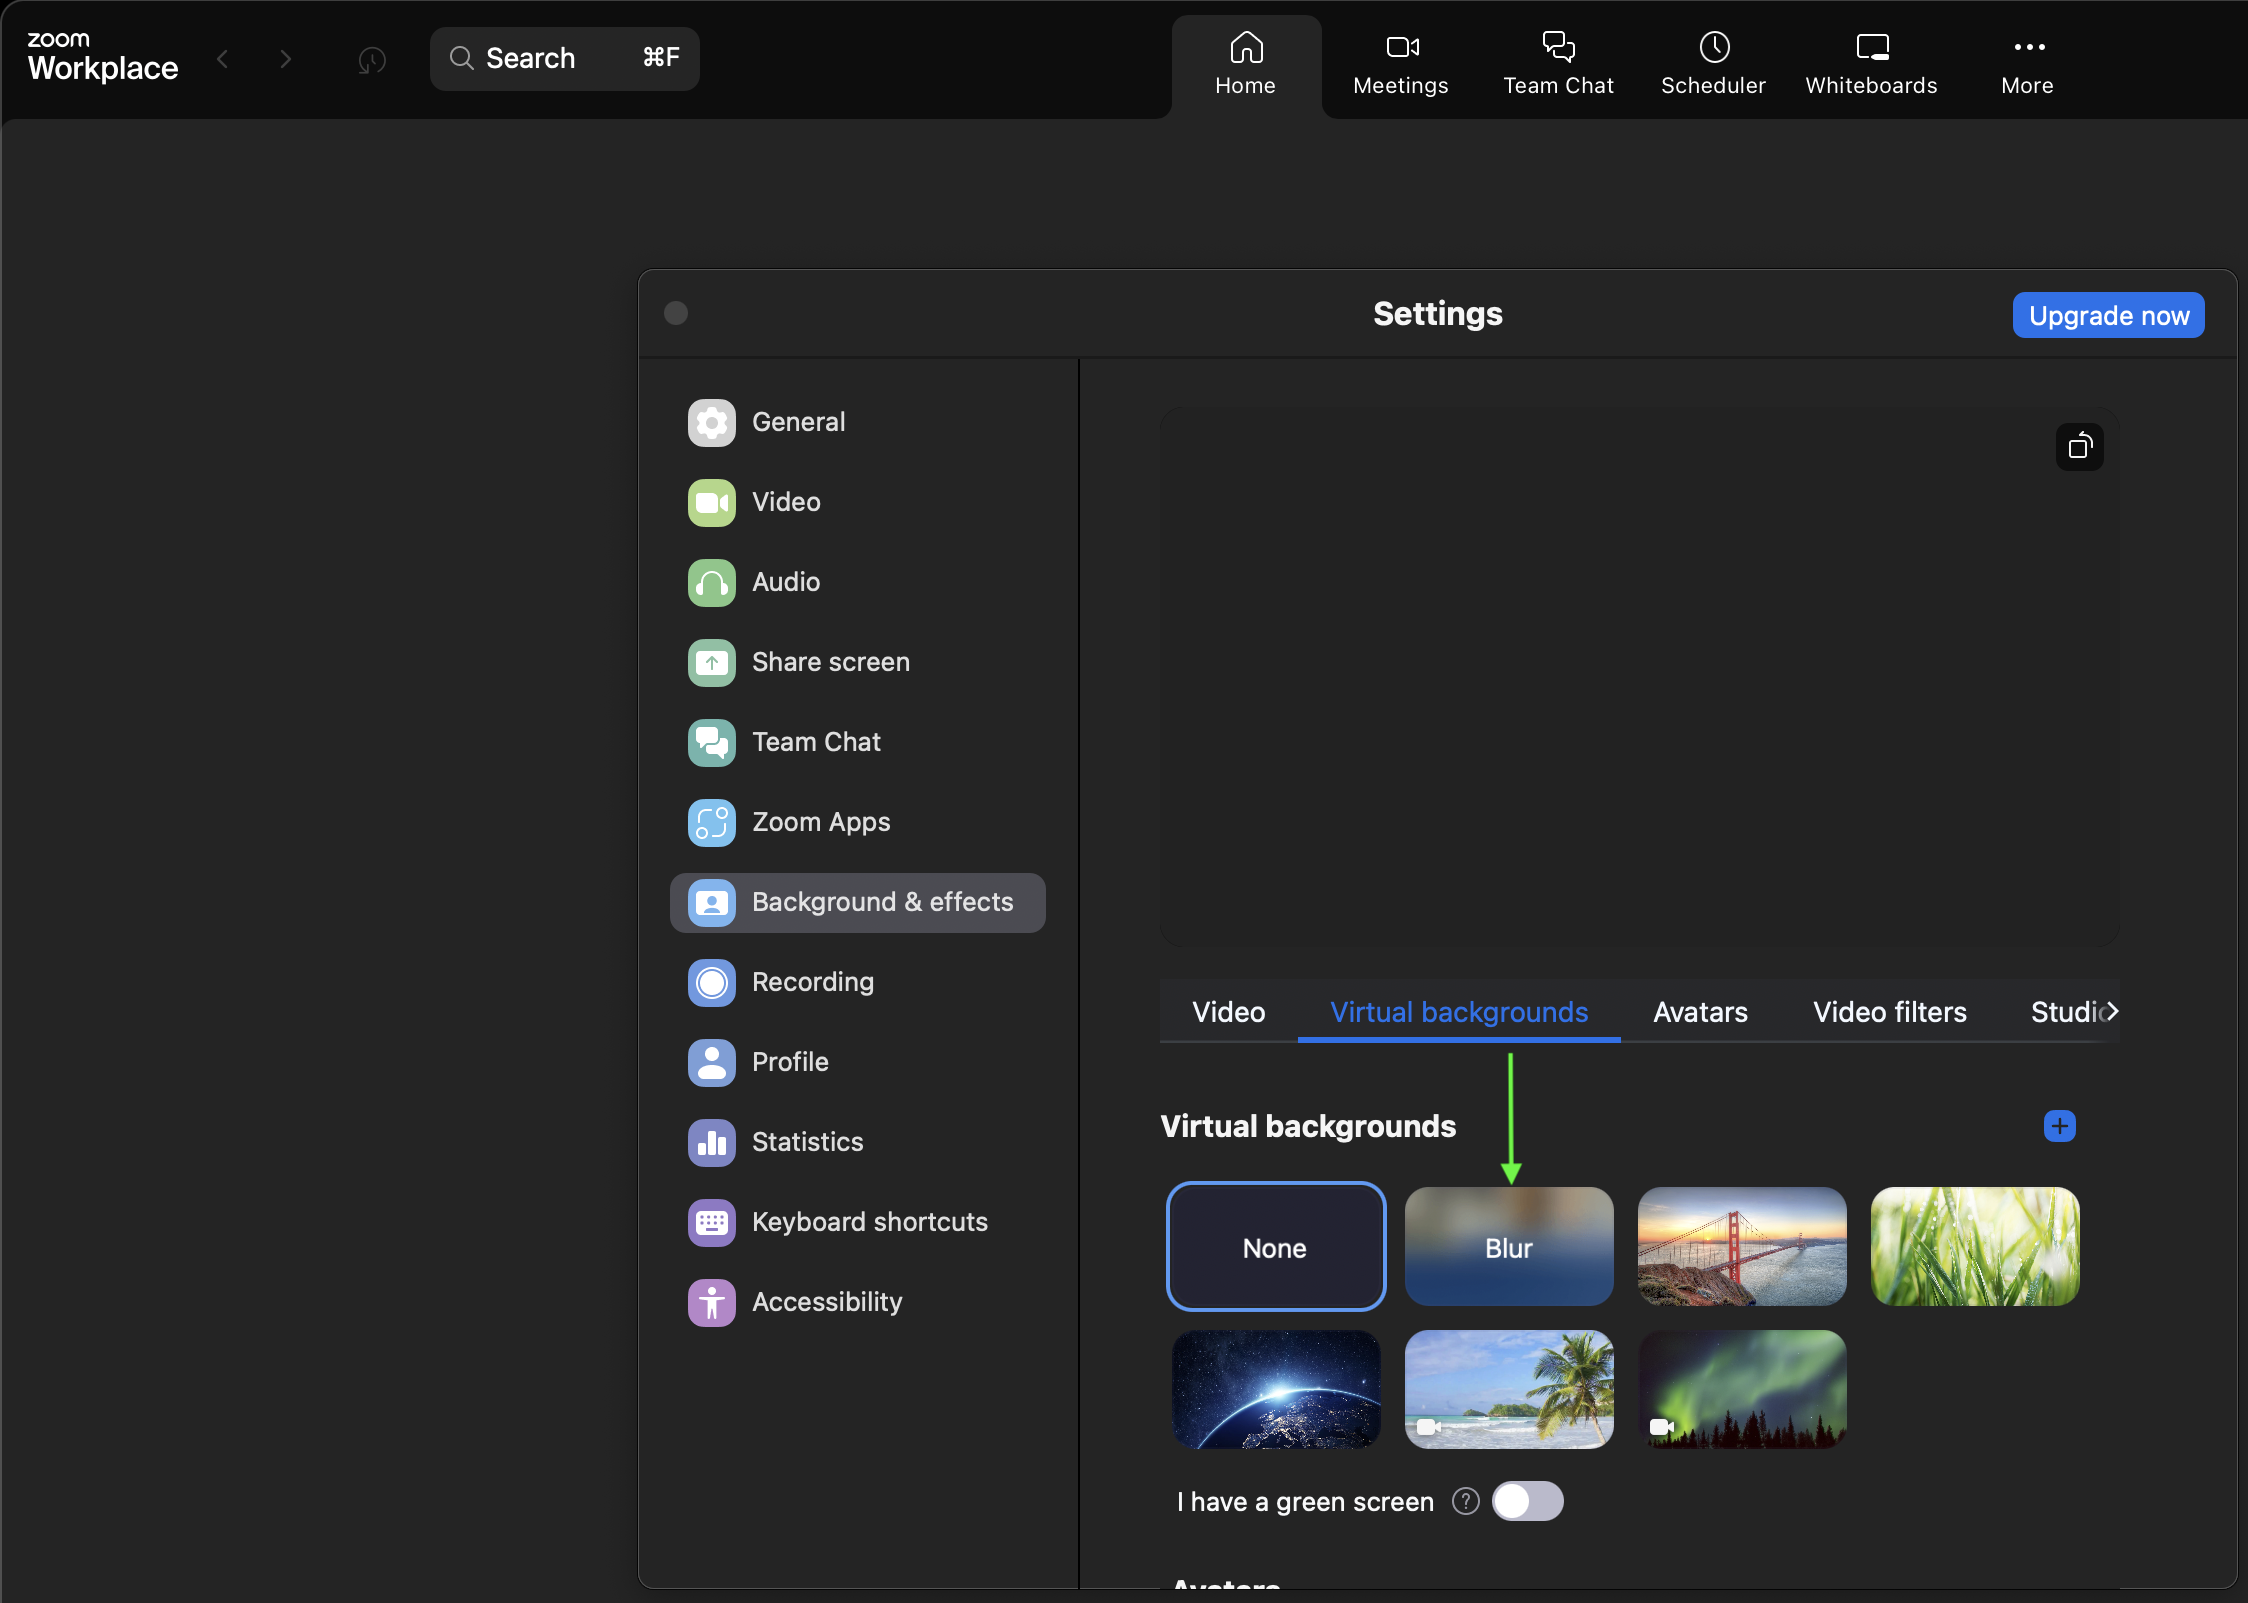Click the mirror icon on the video preview

pyautogui.click(x=2078, y=447)
